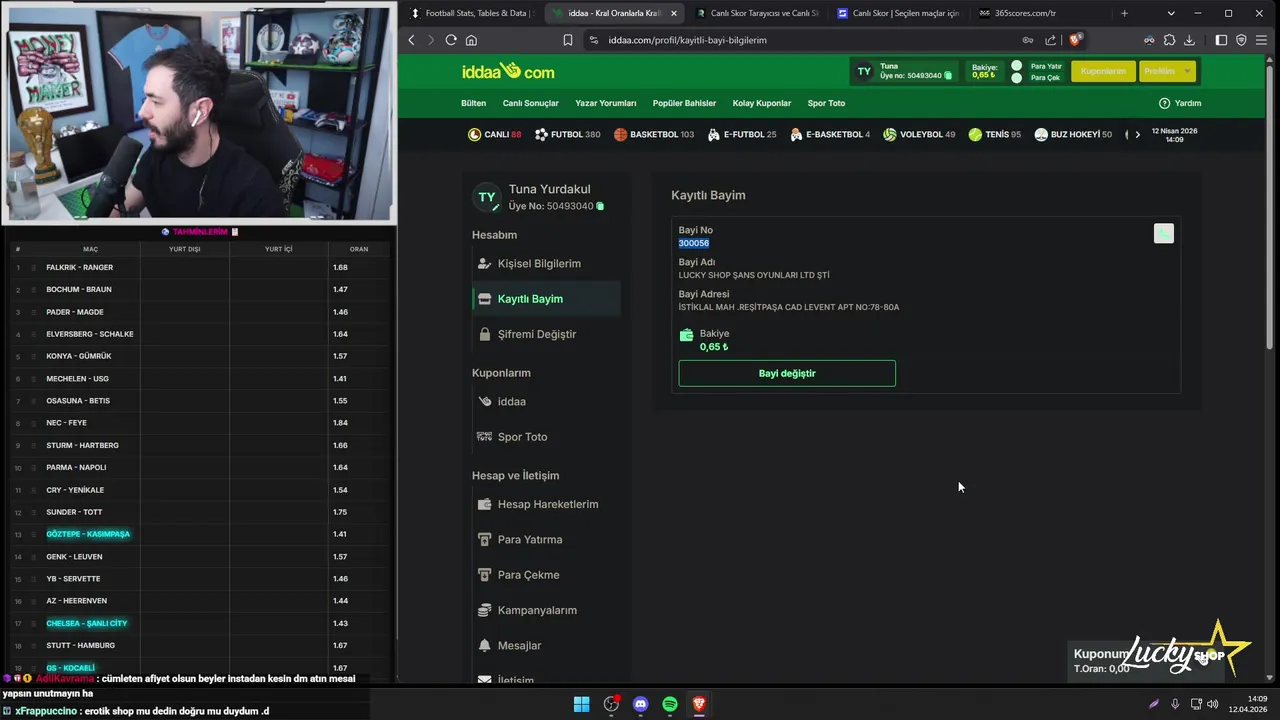Screen dimensions: 1280x720
Task: Open Bülten menu item
Action: (473, 103)
